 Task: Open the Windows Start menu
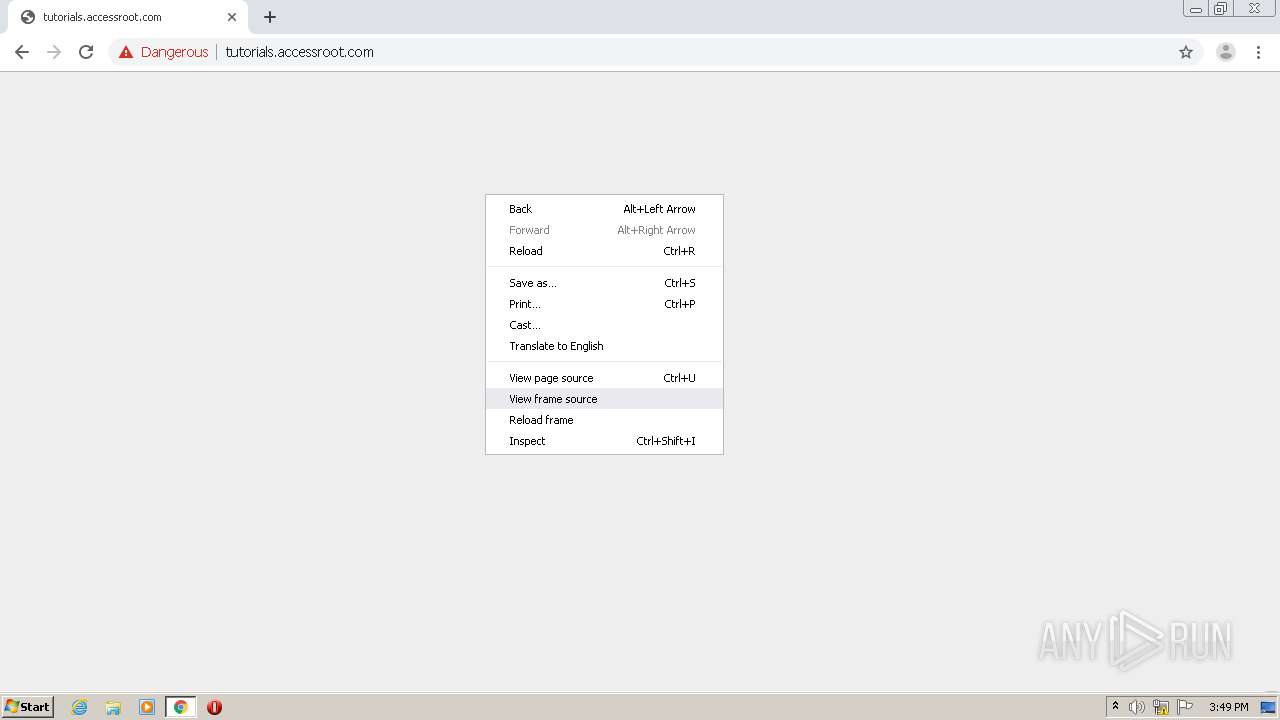28,707
